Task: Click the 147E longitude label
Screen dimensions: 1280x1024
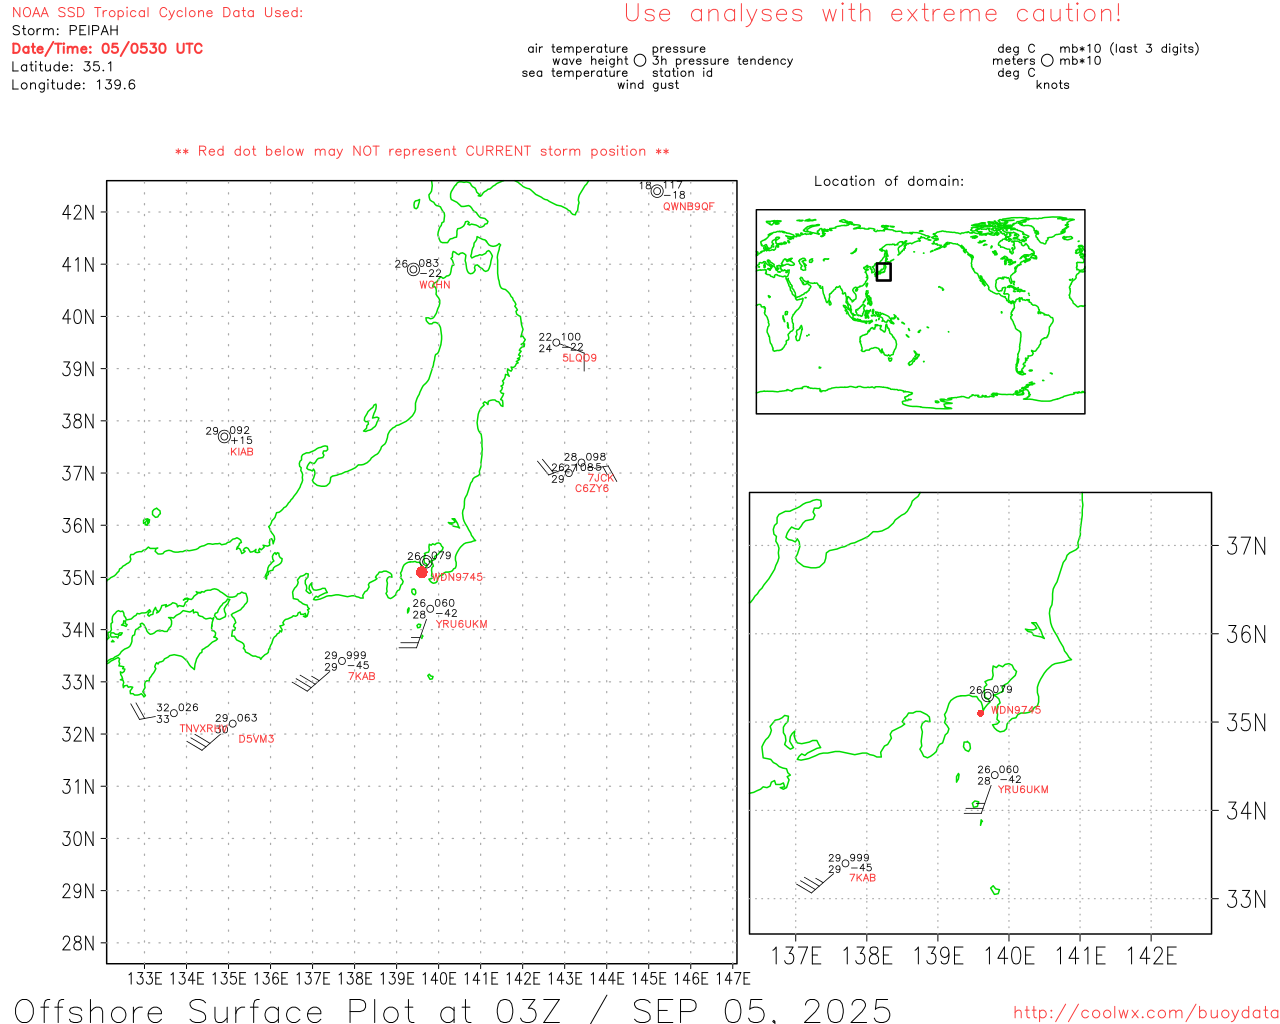Action: point(733,979)
